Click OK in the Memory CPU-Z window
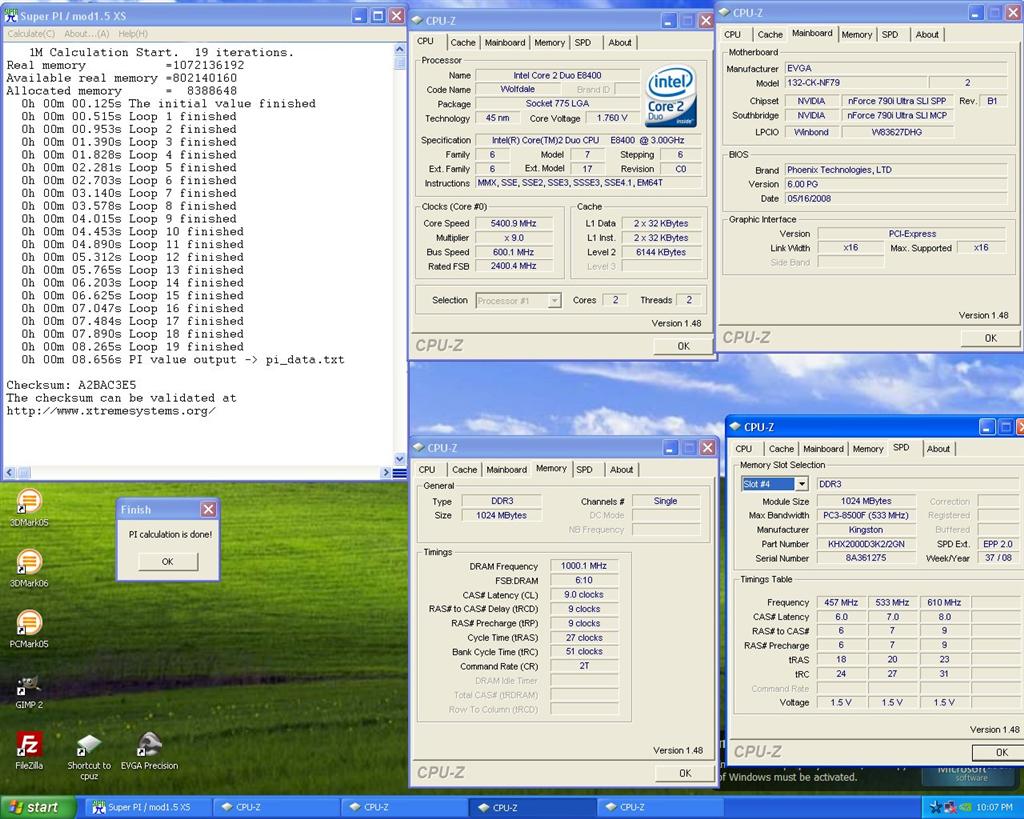The image size is (1024, 819). click(684, 773)
